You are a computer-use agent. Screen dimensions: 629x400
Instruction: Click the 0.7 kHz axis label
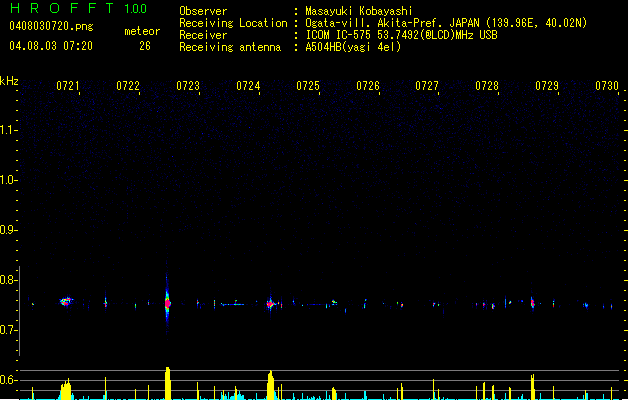pyautogui.click(x=7, y=330)
